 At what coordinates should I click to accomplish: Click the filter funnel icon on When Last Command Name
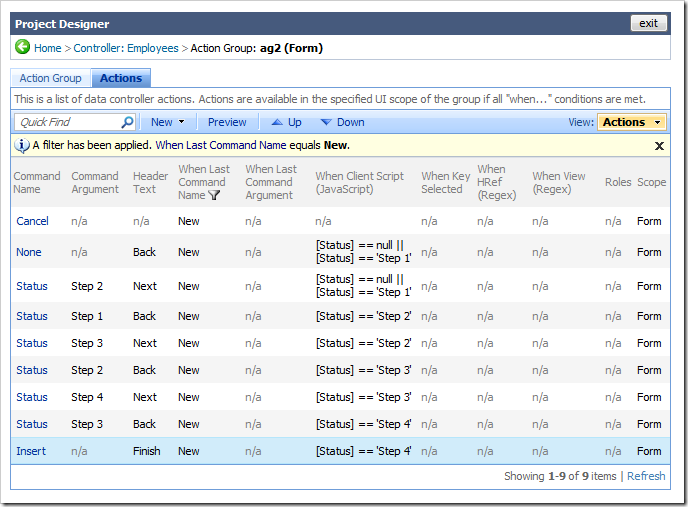[x=213, y=196]
